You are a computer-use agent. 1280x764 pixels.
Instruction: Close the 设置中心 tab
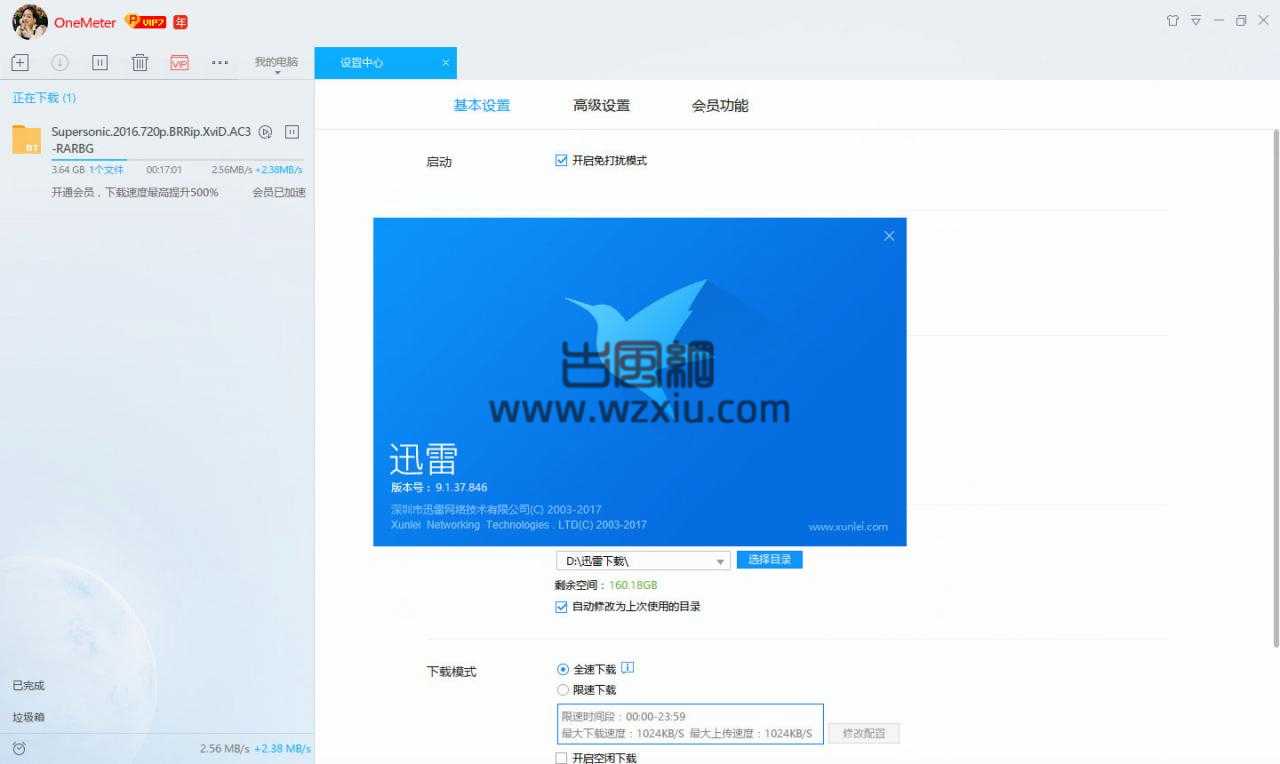click(446, 62)
